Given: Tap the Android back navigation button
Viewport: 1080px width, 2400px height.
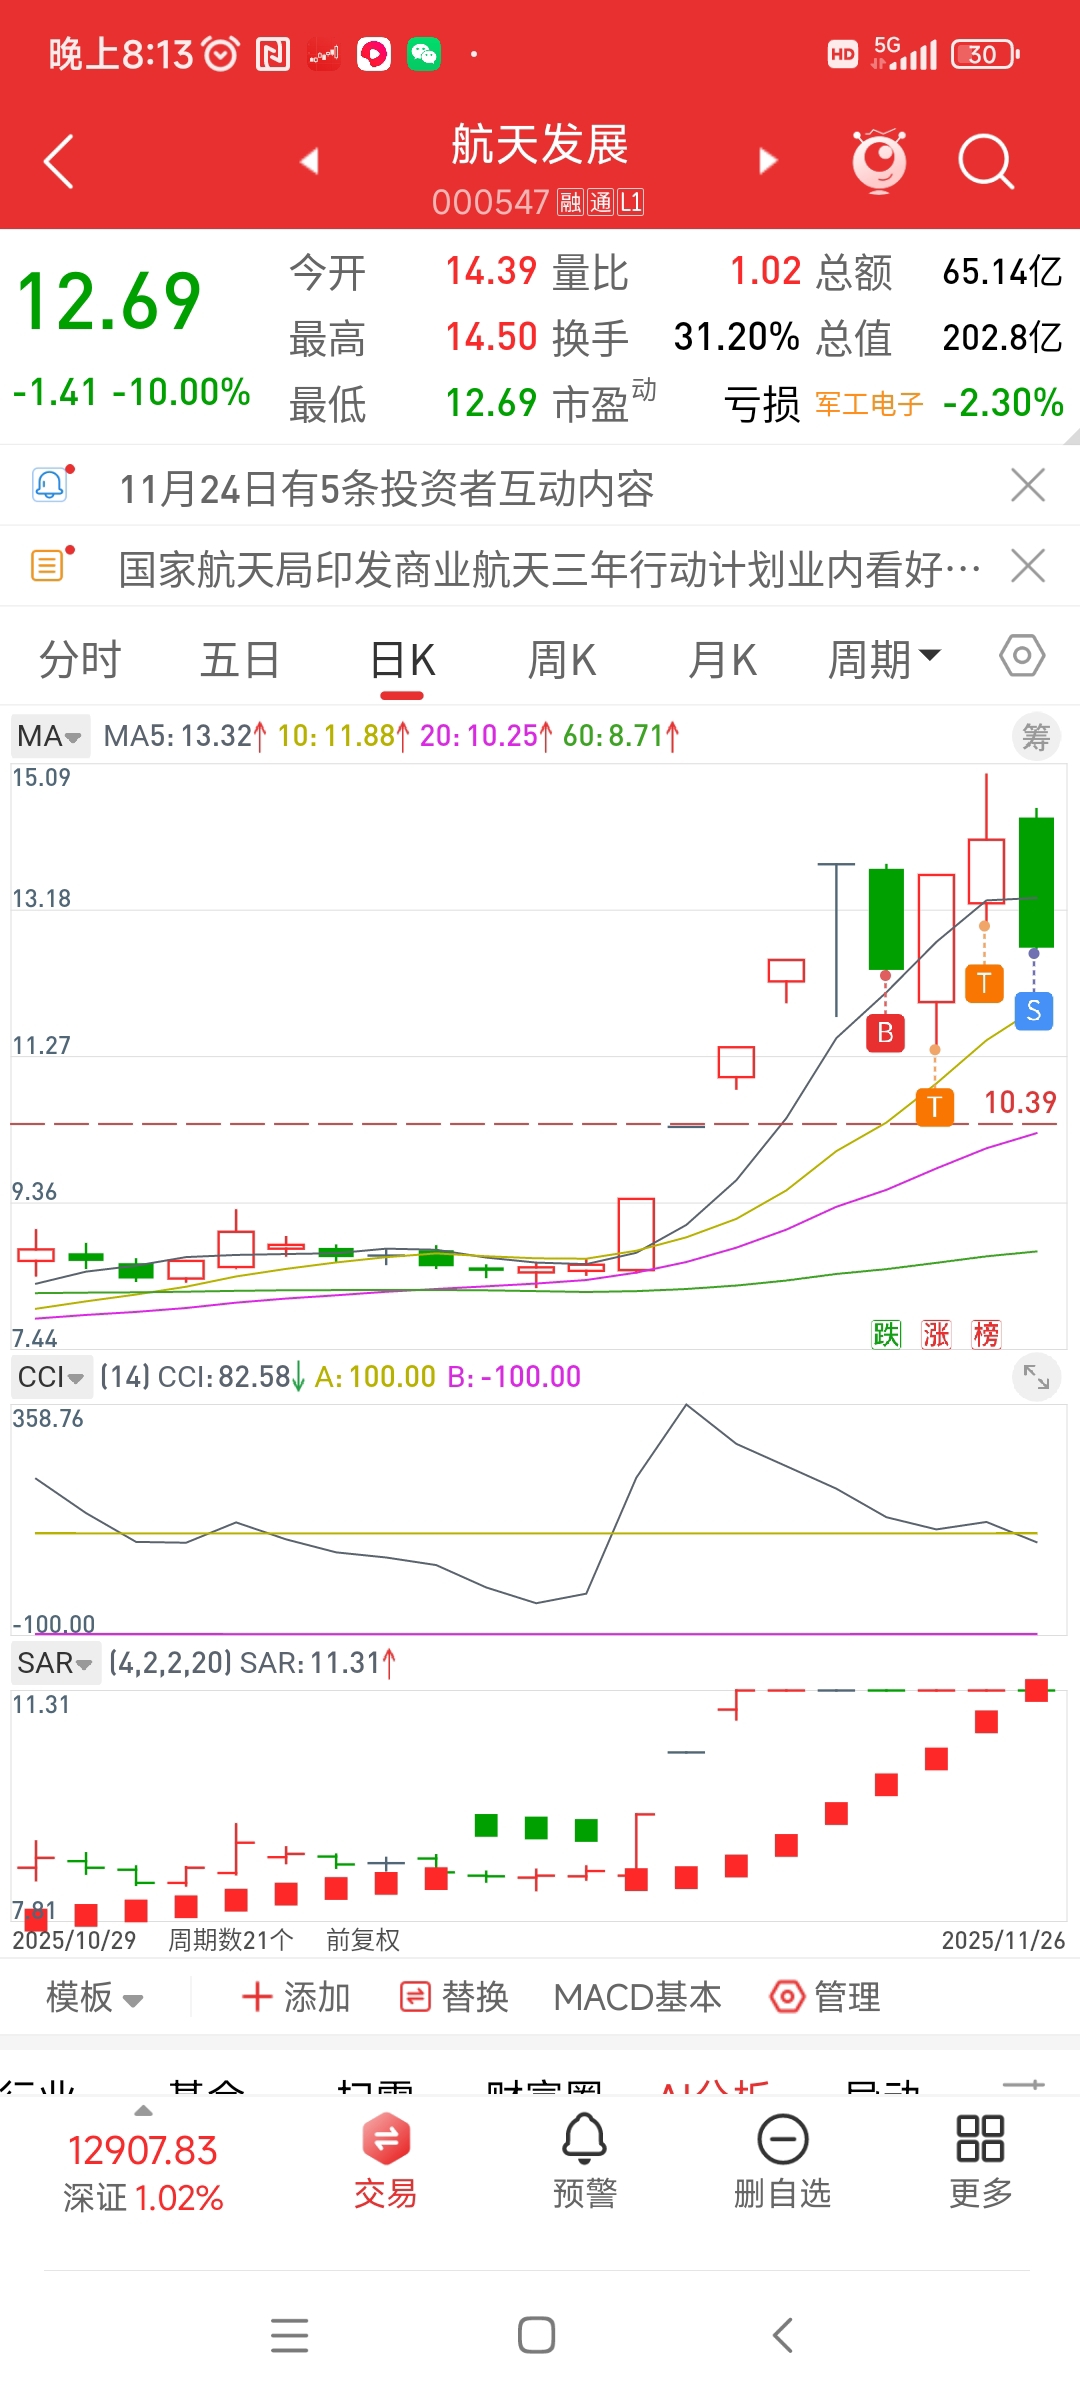Looking at the screenshot, I should [x=783, y=2335].
